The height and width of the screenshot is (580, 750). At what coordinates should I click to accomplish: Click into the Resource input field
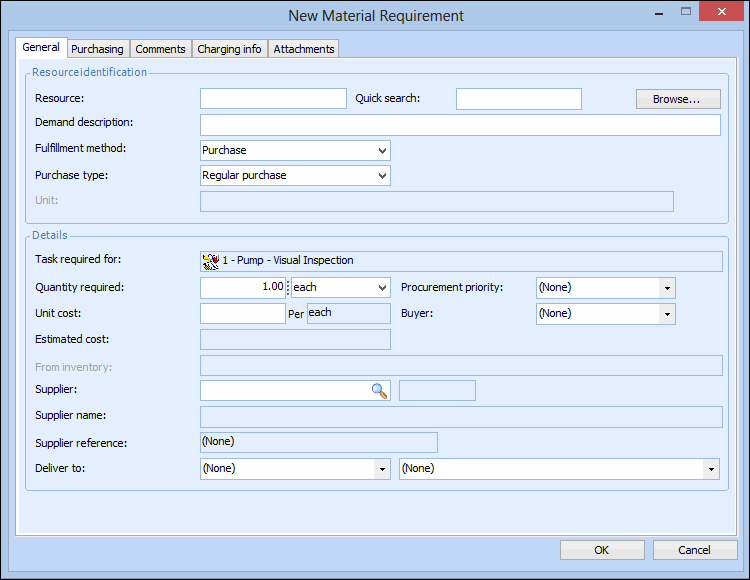point(273,99)
